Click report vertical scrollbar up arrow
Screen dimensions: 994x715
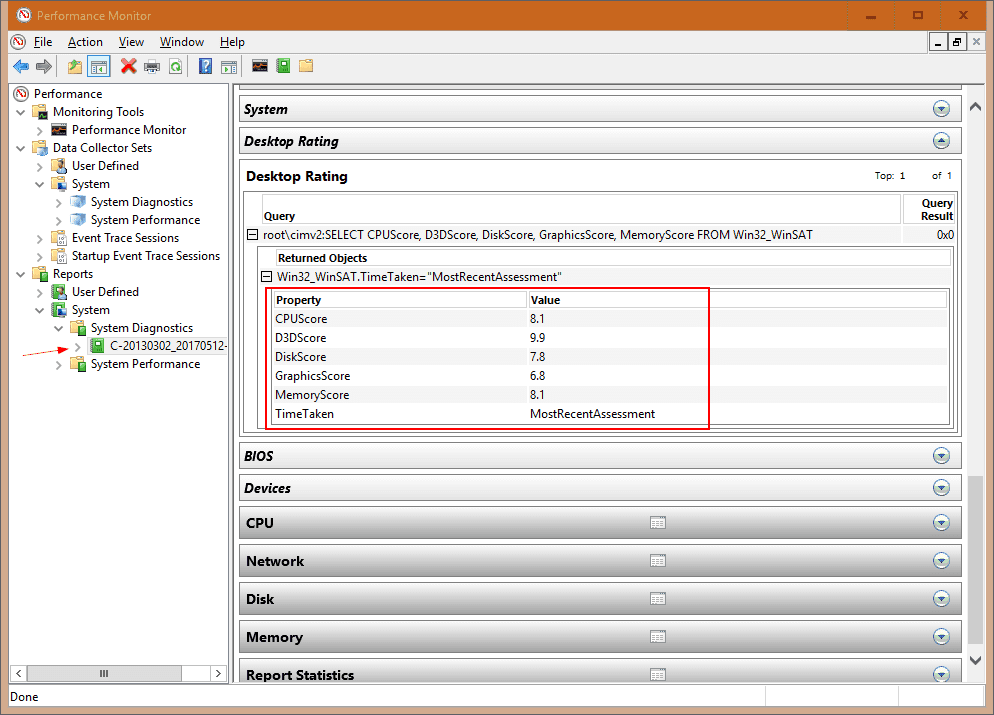point(976,107)
